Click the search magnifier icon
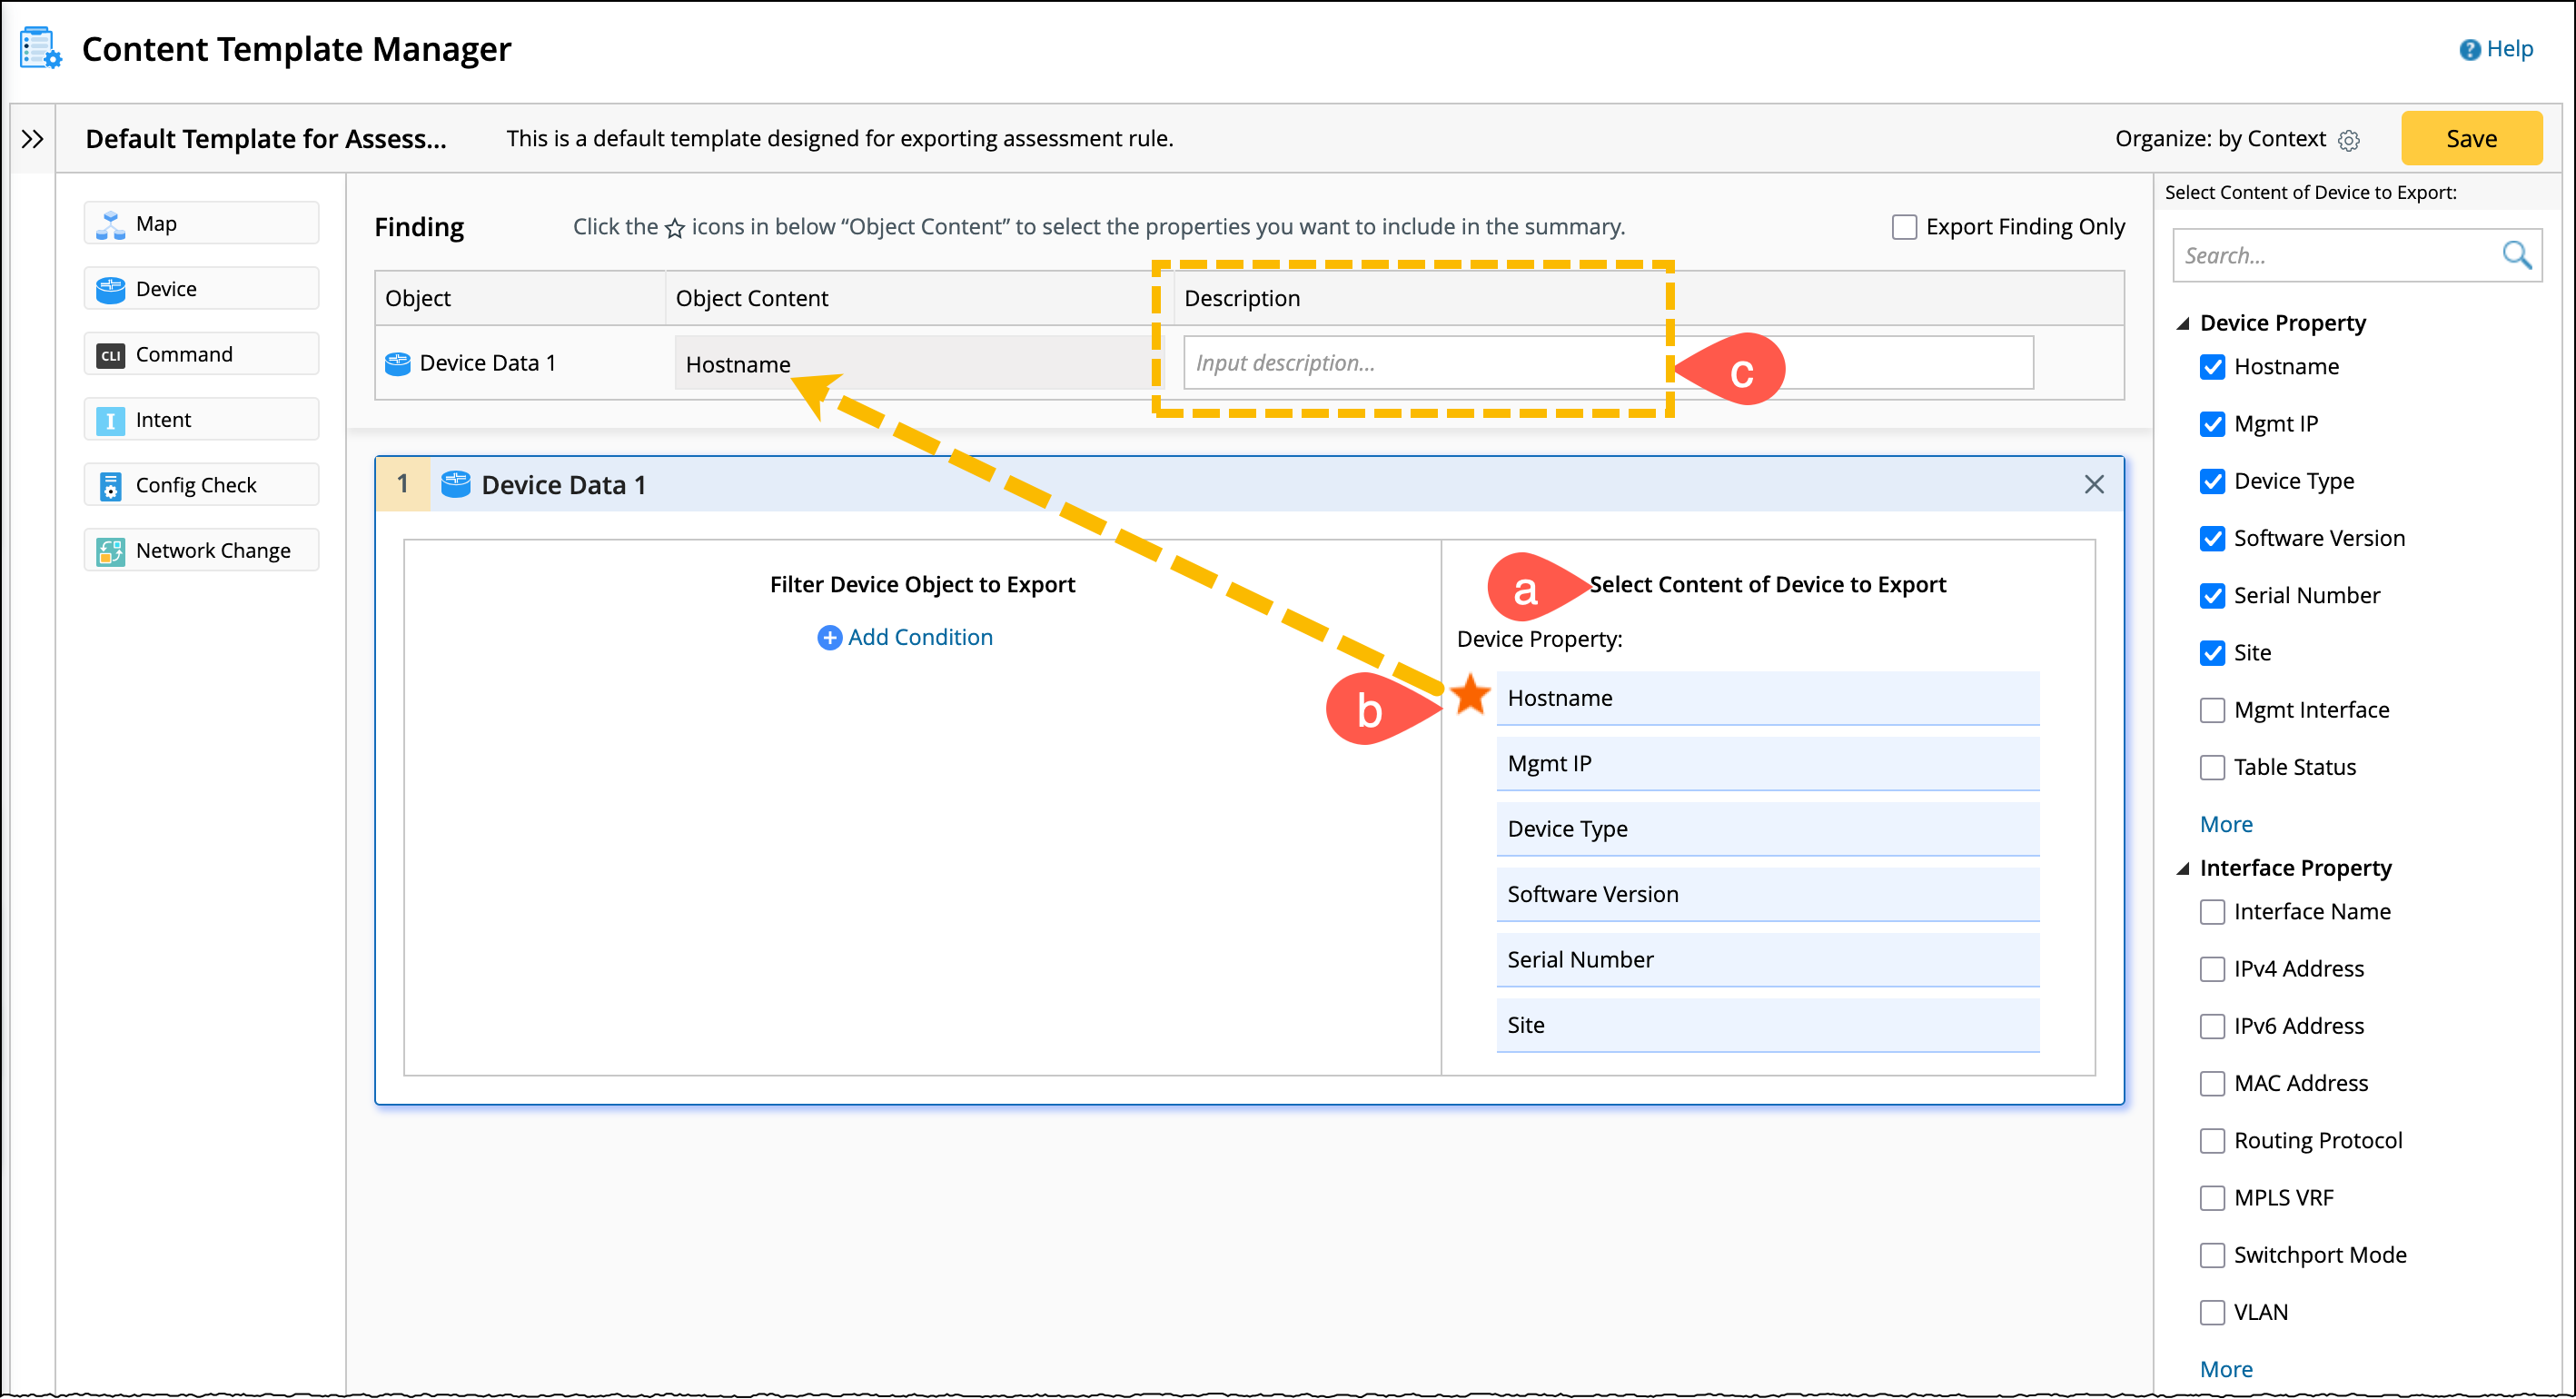This screenshot has height=1399, width=2576. pyautogui.click(x=2515, y=255)
